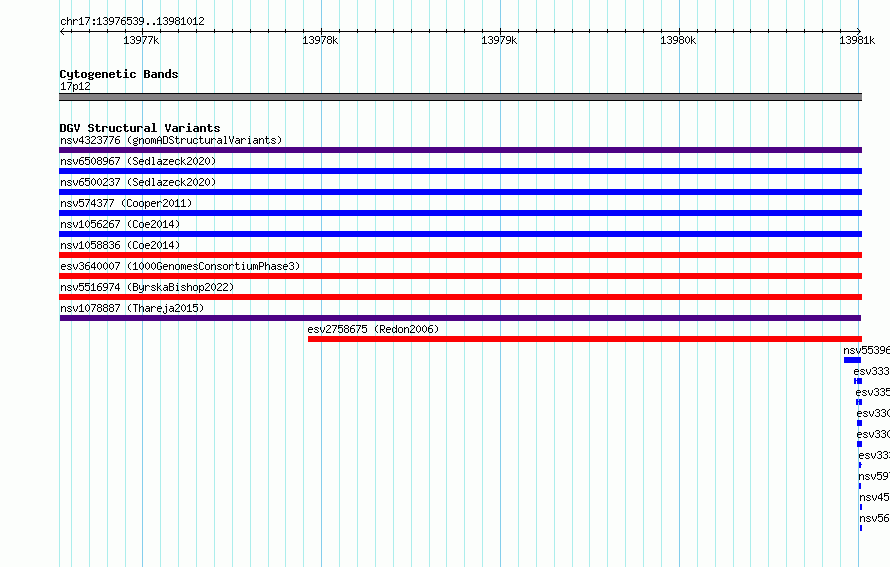Select the red bar under esv3640007
890x567 pixels.
tap(460, 276)
